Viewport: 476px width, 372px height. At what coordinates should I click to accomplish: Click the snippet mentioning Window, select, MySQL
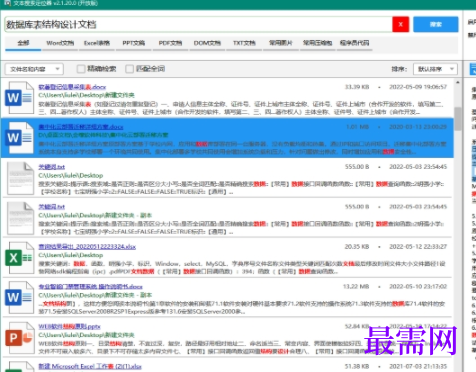click(x=242, y=268)
